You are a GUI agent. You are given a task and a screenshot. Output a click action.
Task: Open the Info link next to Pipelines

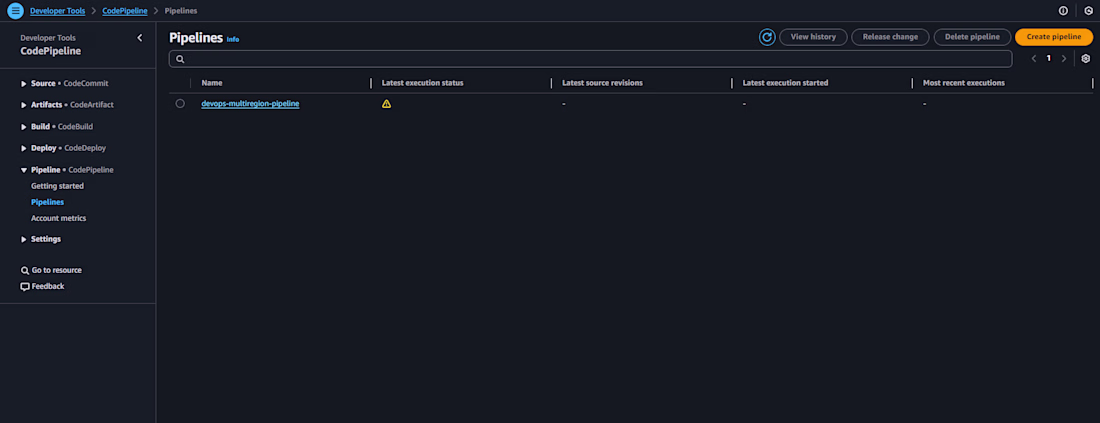click(233, 39)
